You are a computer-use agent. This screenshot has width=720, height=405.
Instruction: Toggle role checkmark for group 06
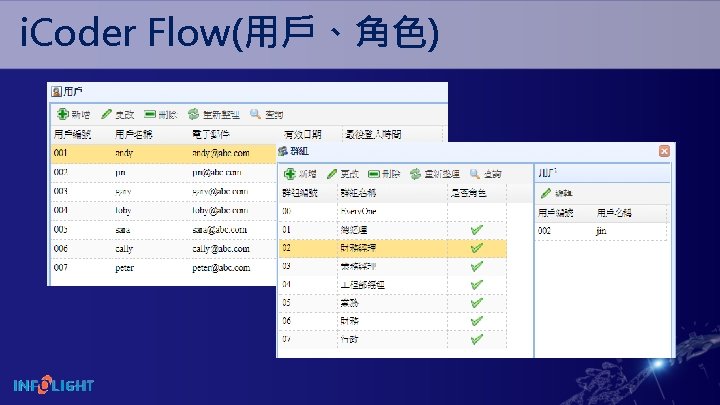(477, 321)
